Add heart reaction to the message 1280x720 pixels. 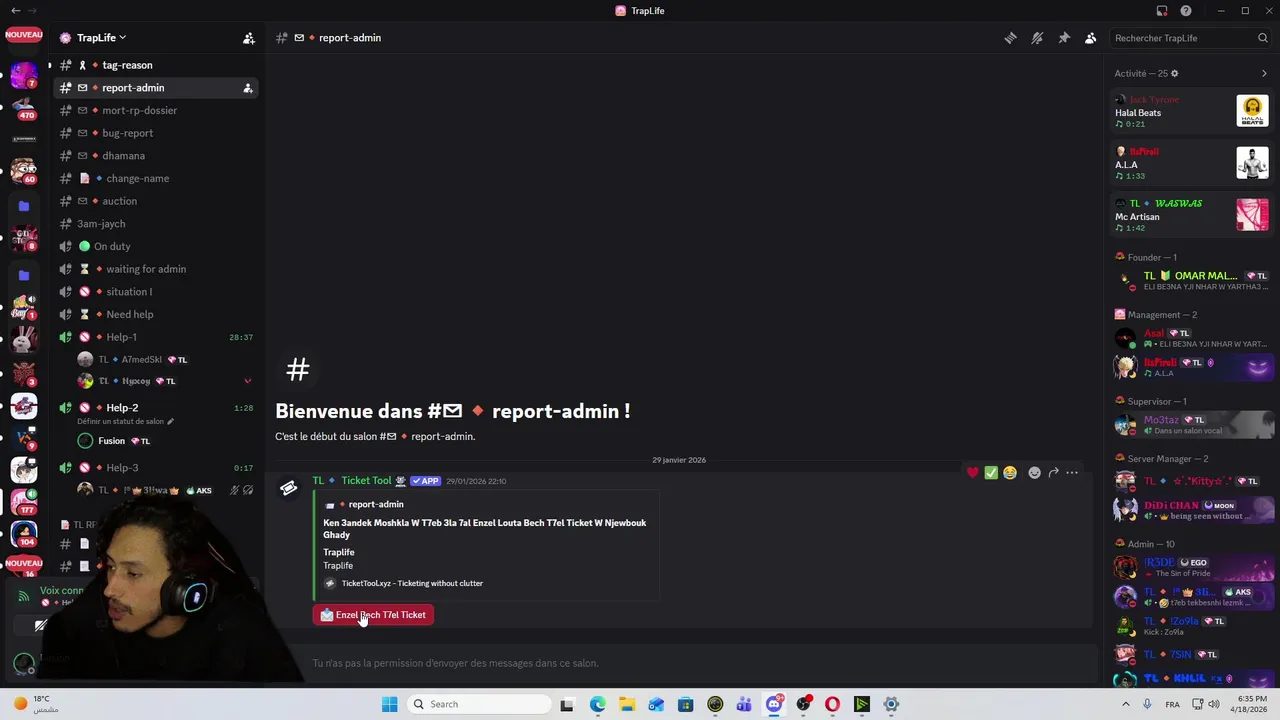[973, 473]
